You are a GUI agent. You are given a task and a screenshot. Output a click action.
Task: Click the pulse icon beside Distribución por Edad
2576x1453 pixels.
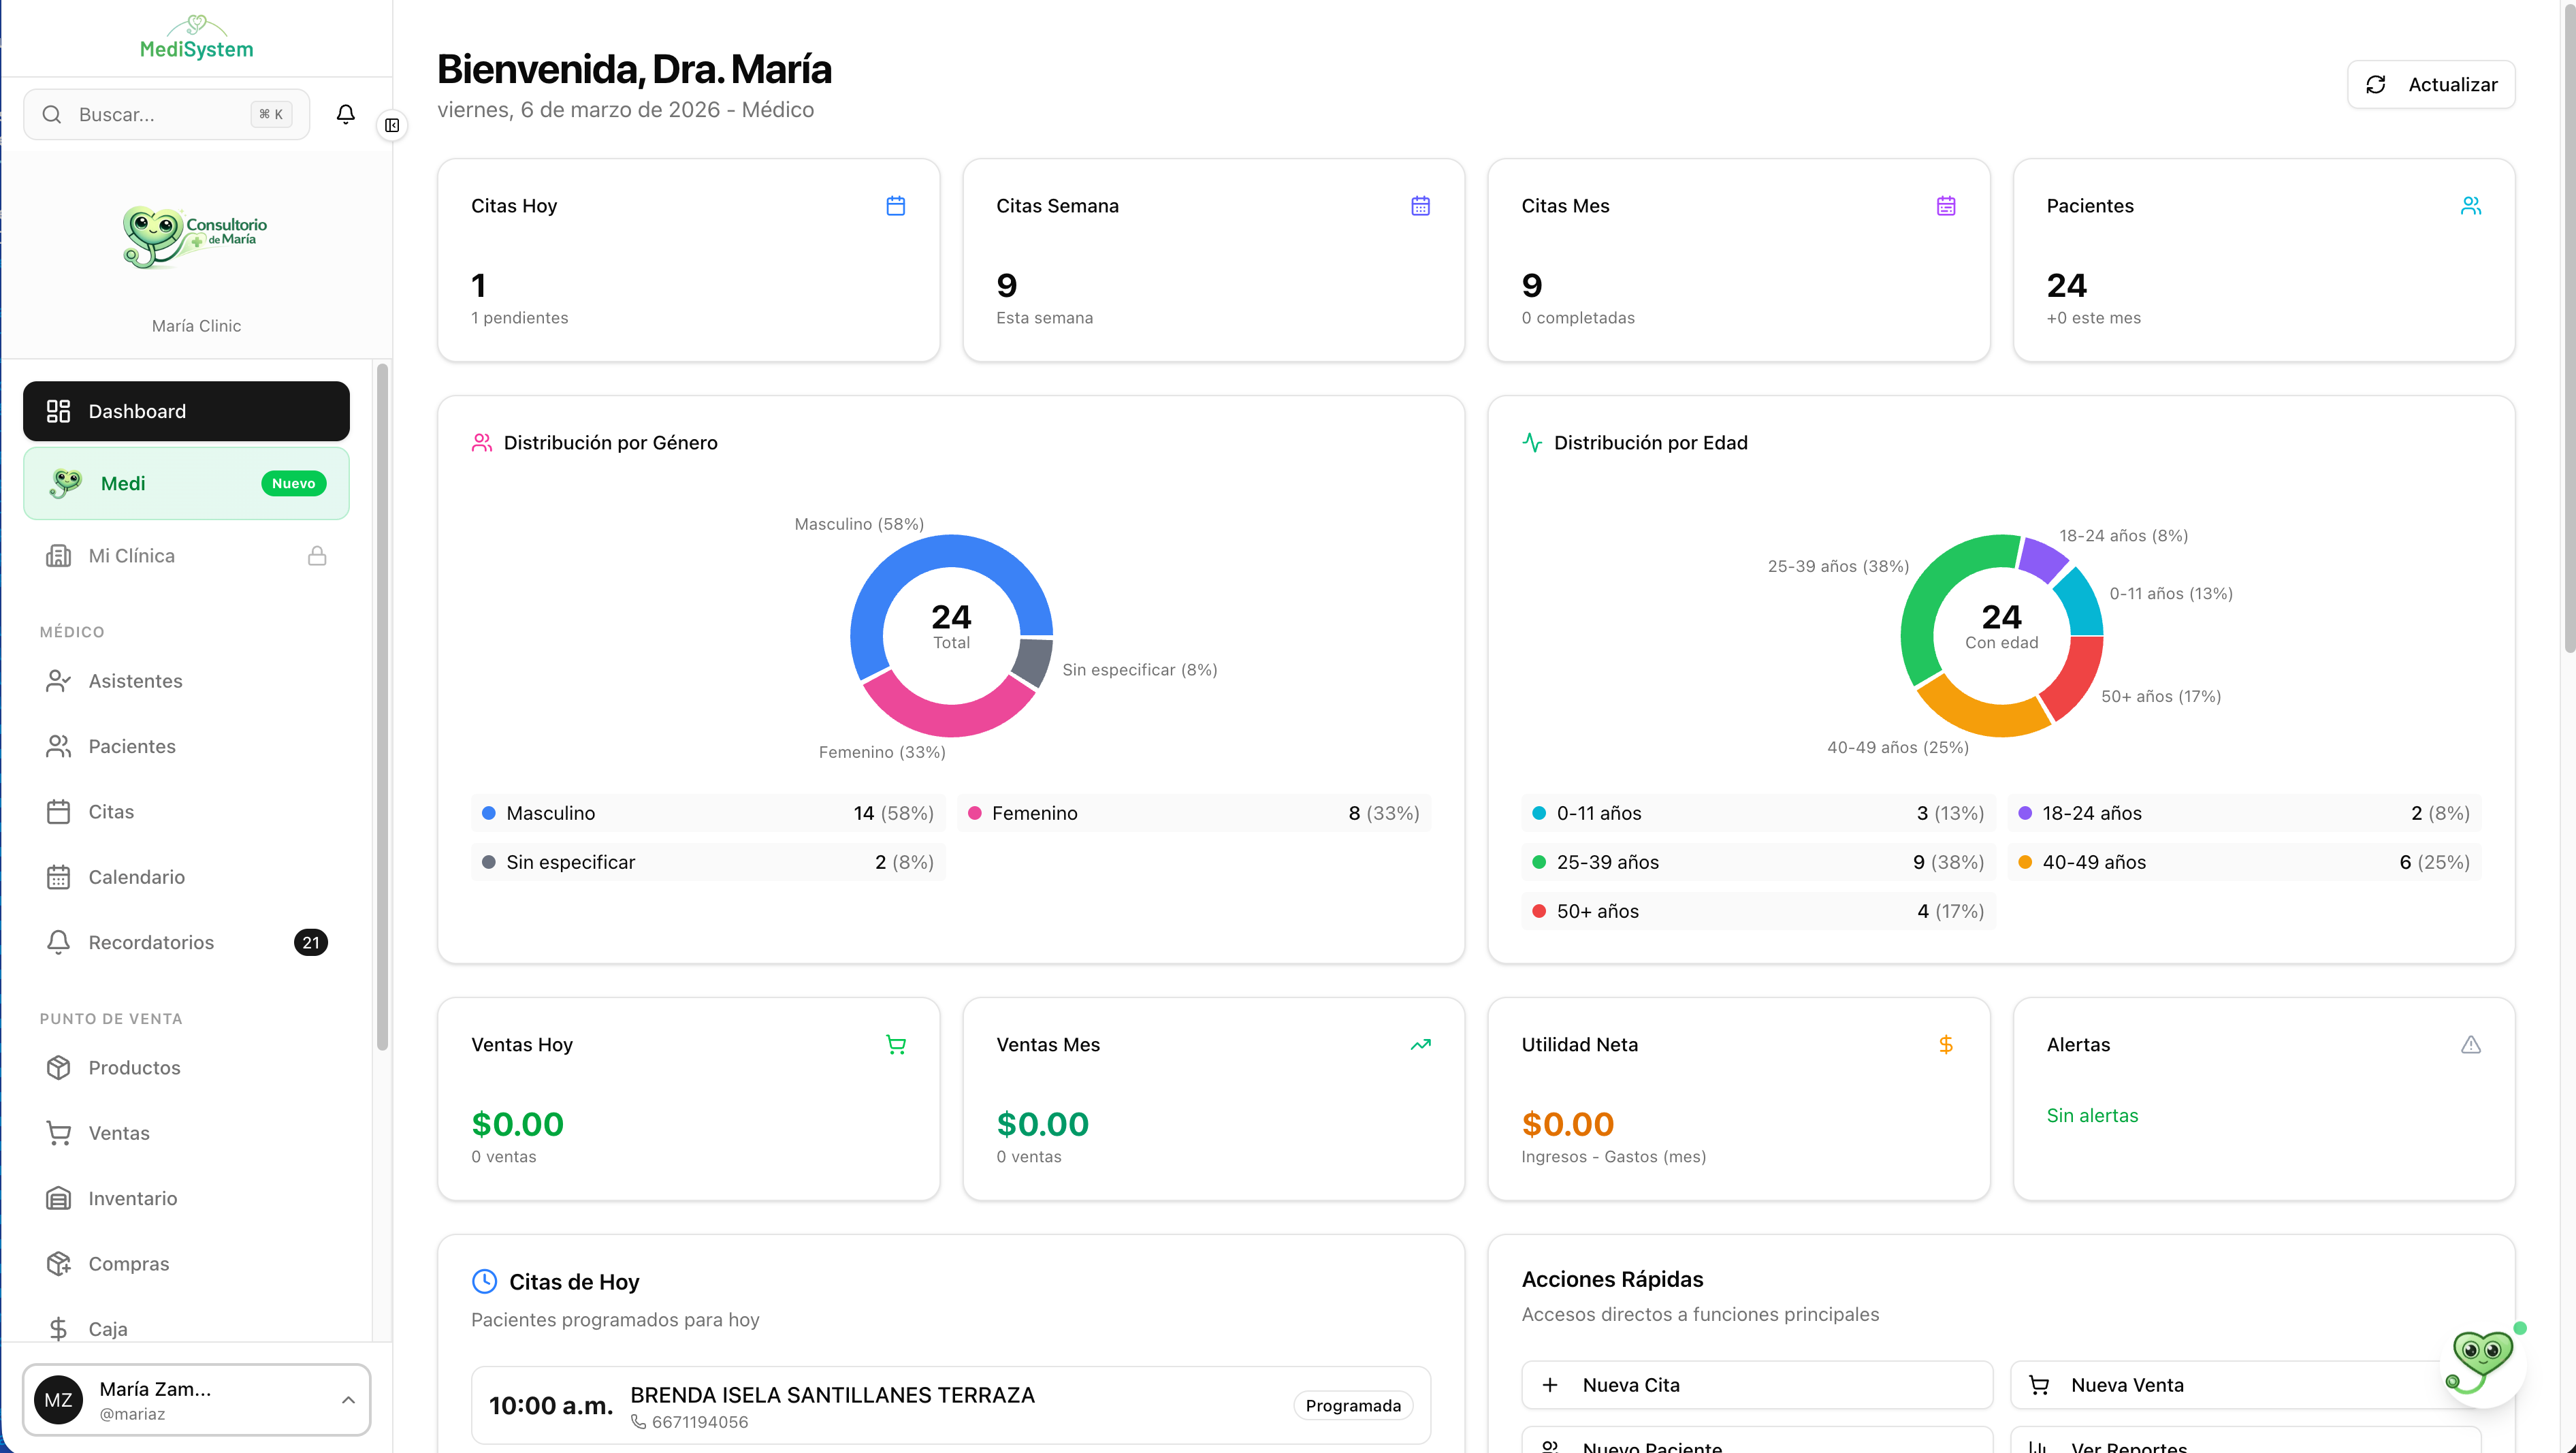[x=1532, y=443]
